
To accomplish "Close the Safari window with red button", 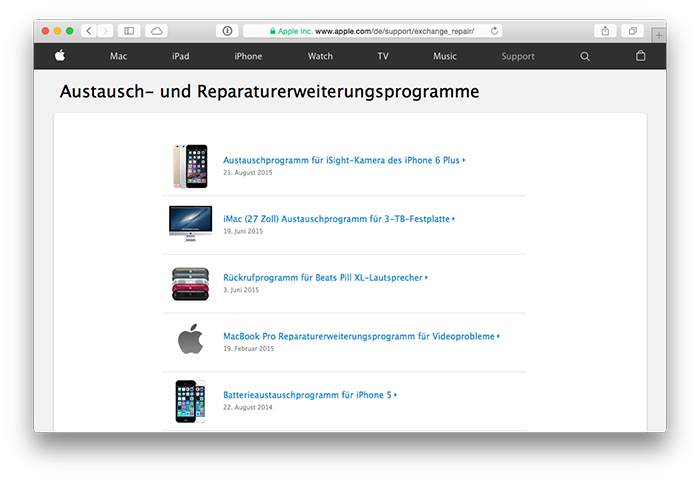I will 45,31.
